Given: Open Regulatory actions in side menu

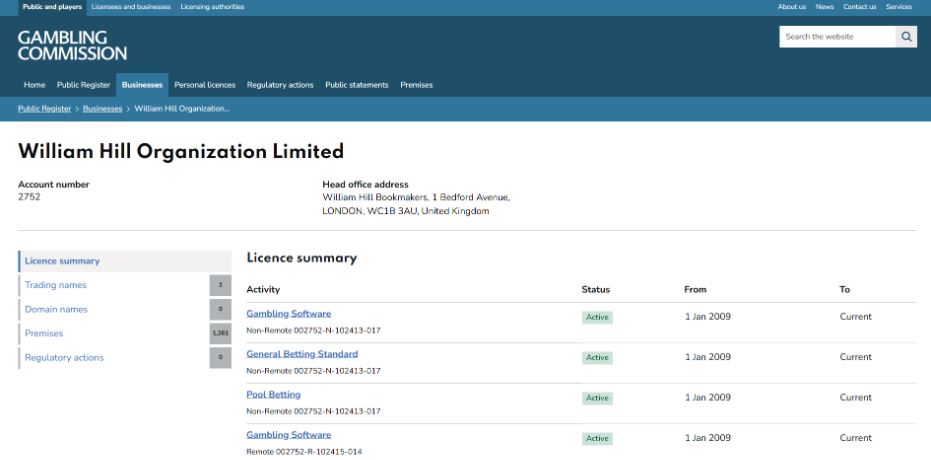Looking at the screenshot, I should pos(64,358).
